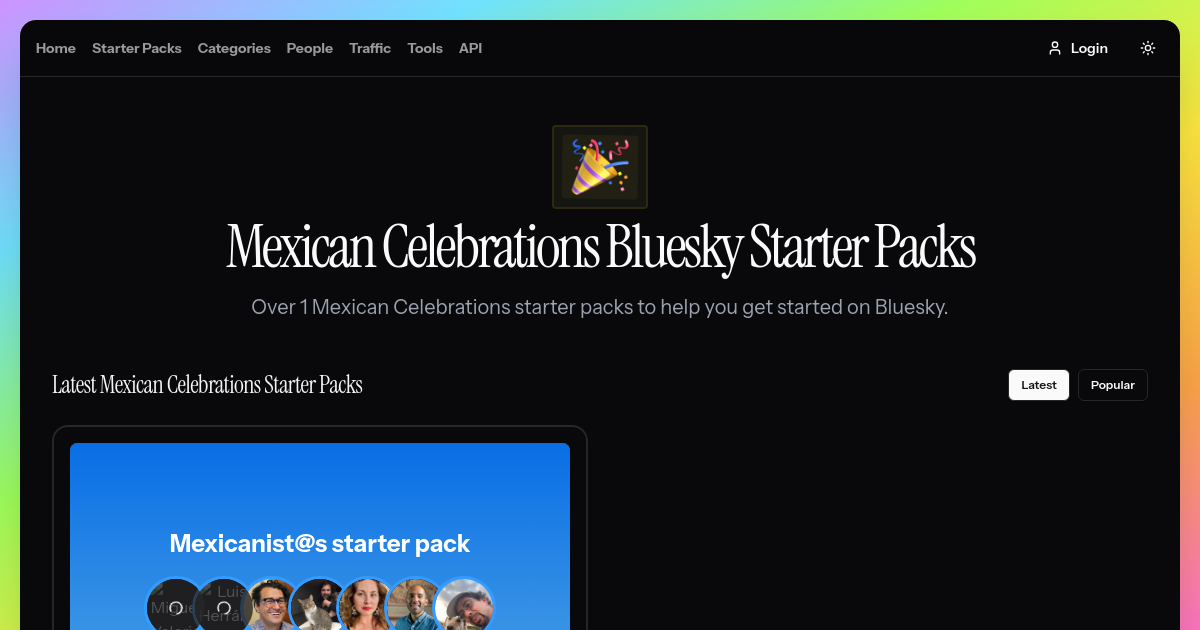The height and width of the screenshot is (630, 1200).
Task: Open the Mexicanist@s starter pack card
Action: point(320,528)
